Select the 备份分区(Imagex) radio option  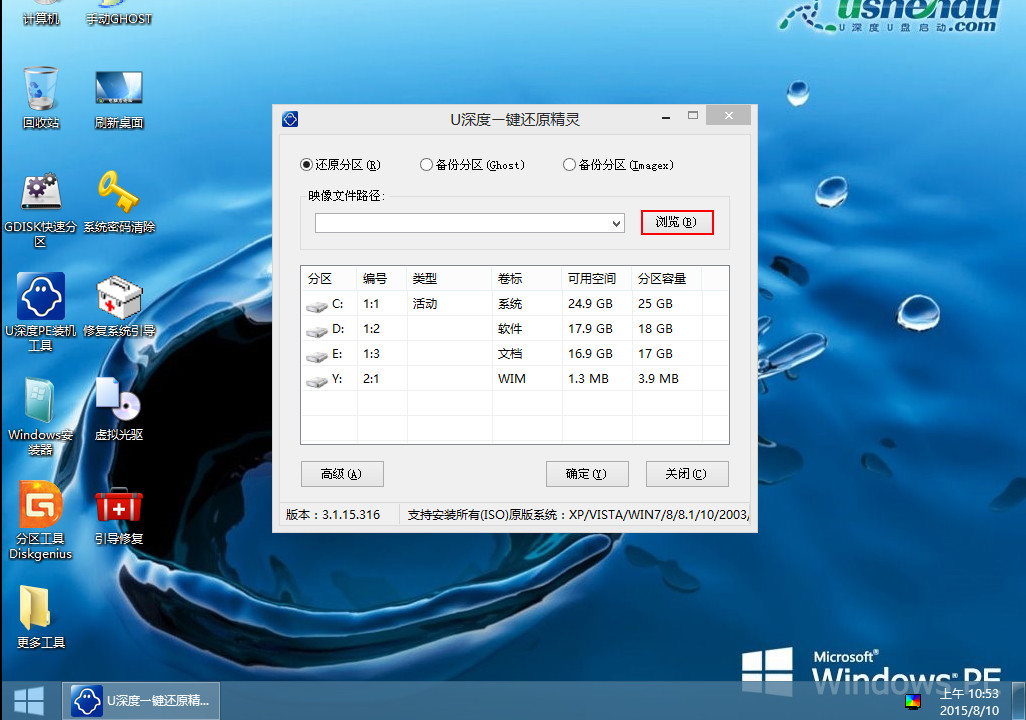click(618, 165)
